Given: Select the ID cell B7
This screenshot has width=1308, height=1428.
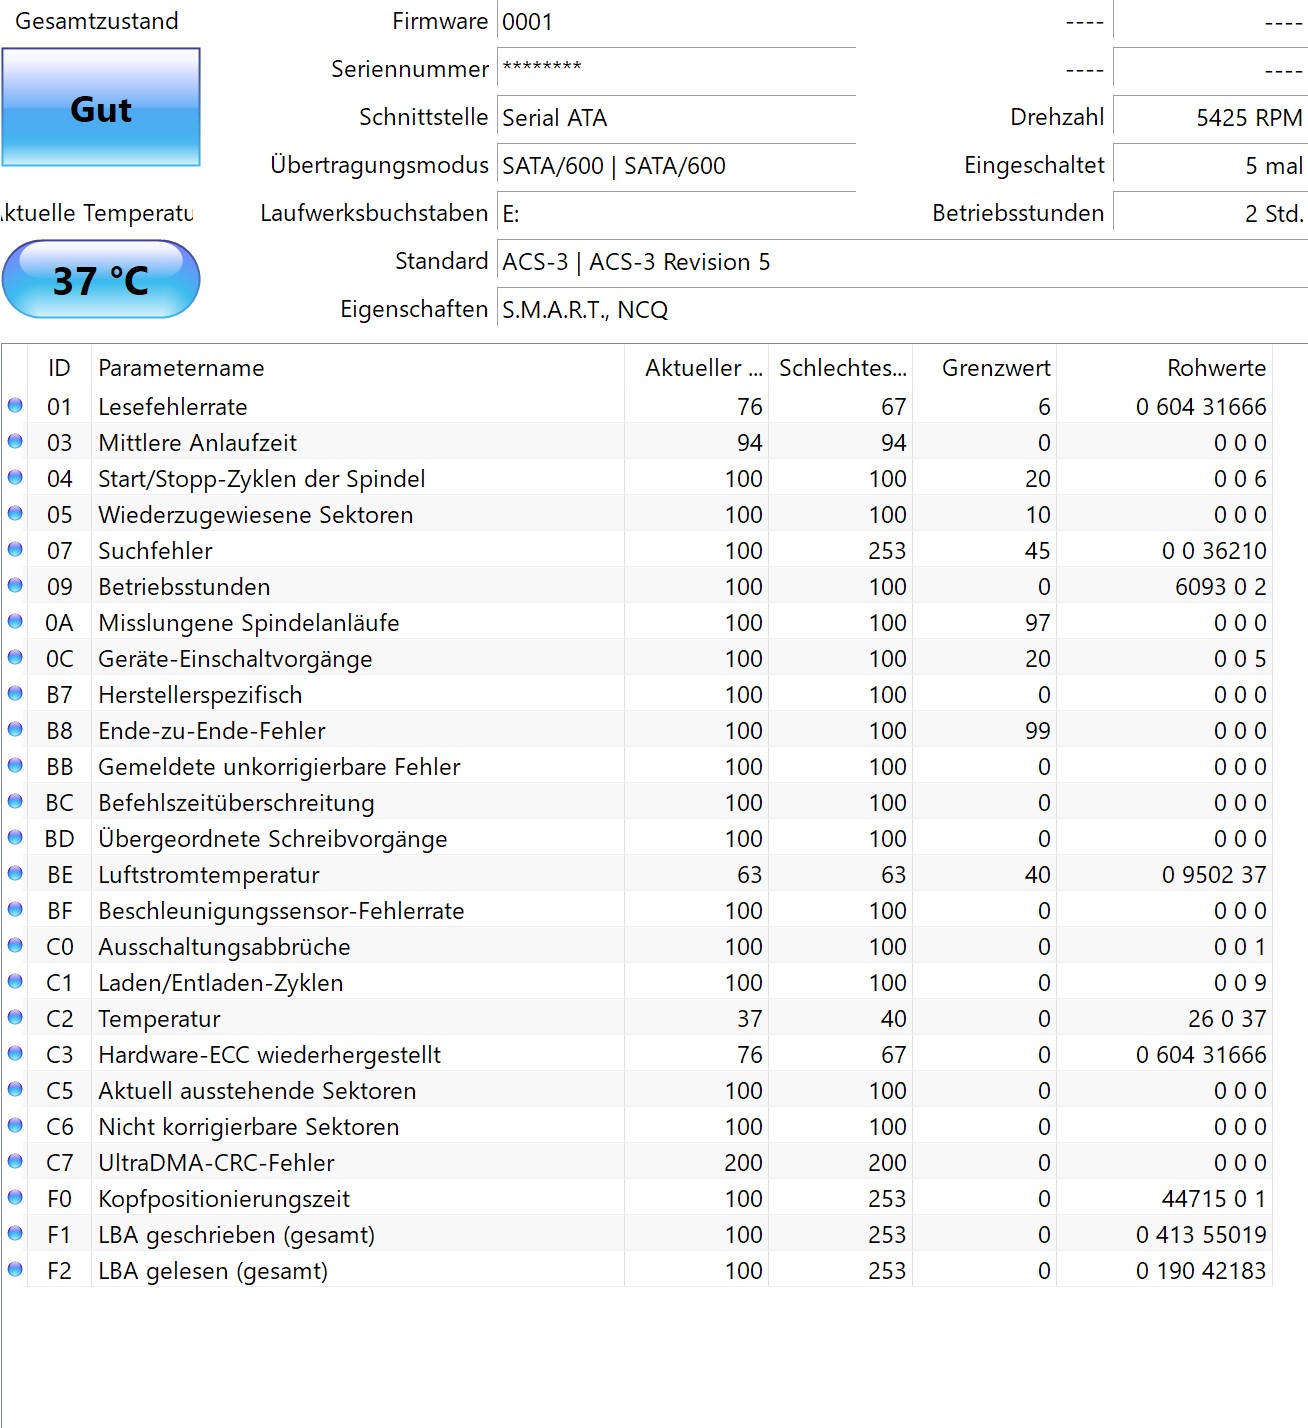Looking at the screenshot, I should (60, 695).
